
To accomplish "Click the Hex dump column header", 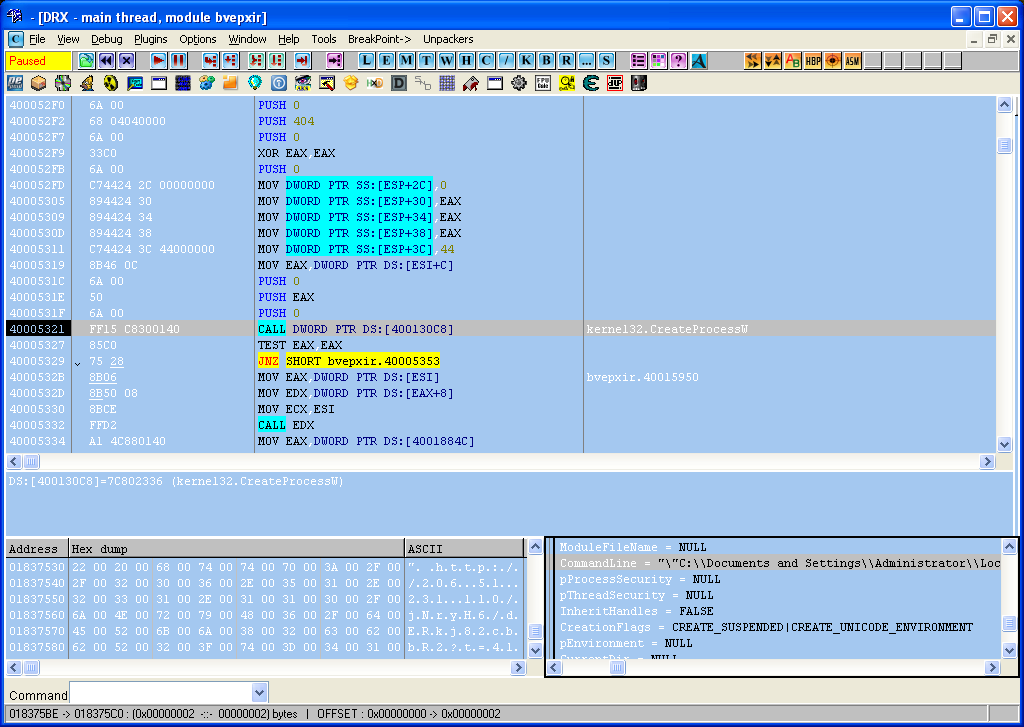I will tap(235, 549).
